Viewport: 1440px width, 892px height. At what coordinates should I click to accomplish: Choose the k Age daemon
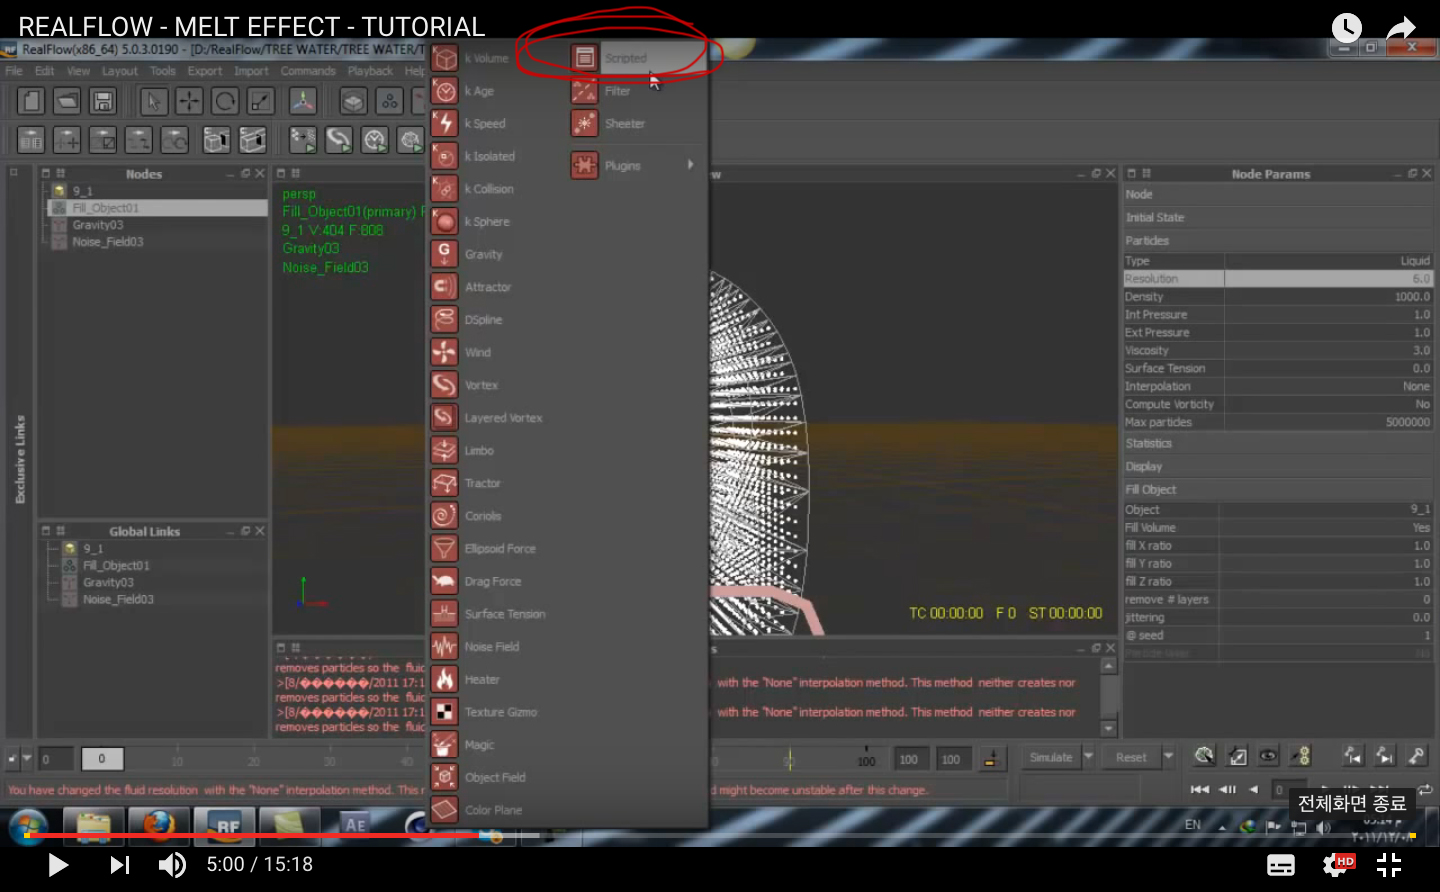[444, 91]
